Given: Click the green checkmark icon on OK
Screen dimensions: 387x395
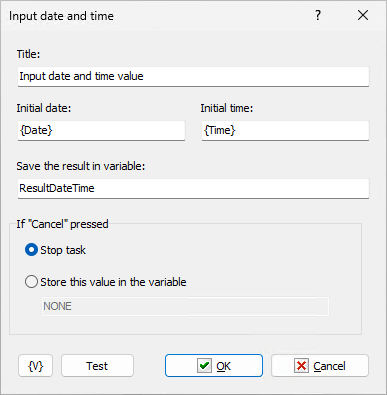Looking at the screenshot, I should (204, 366).
